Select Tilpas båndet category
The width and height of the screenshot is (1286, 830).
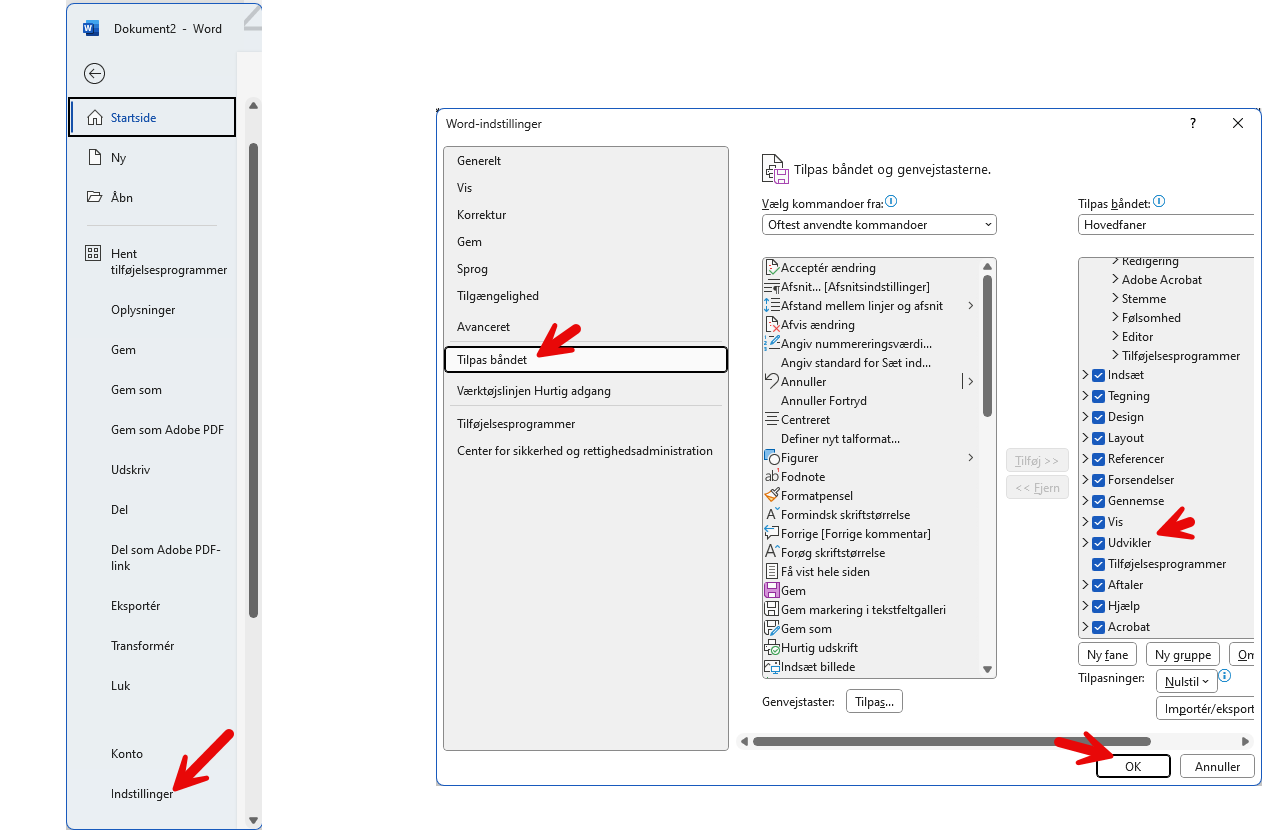pos(585,360)
